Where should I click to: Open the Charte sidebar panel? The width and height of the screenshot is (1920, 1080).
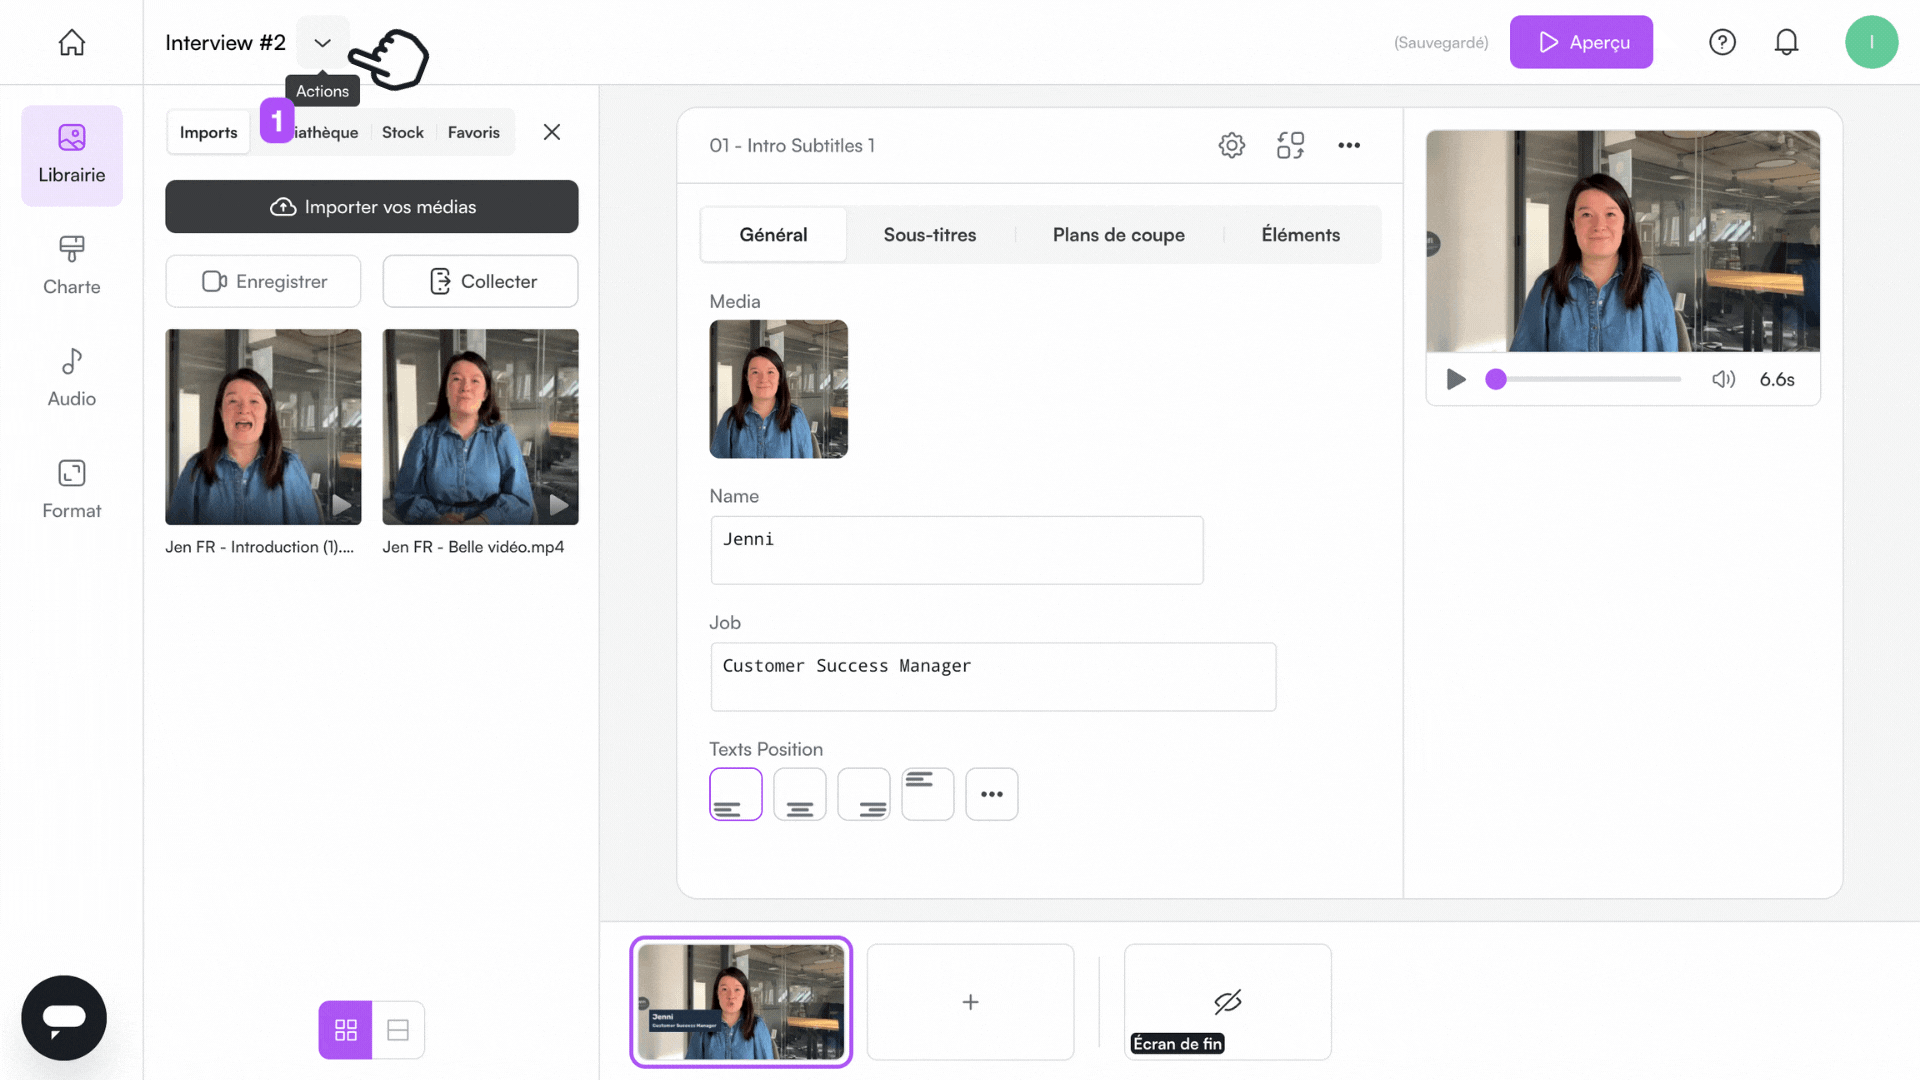(71, 265)
